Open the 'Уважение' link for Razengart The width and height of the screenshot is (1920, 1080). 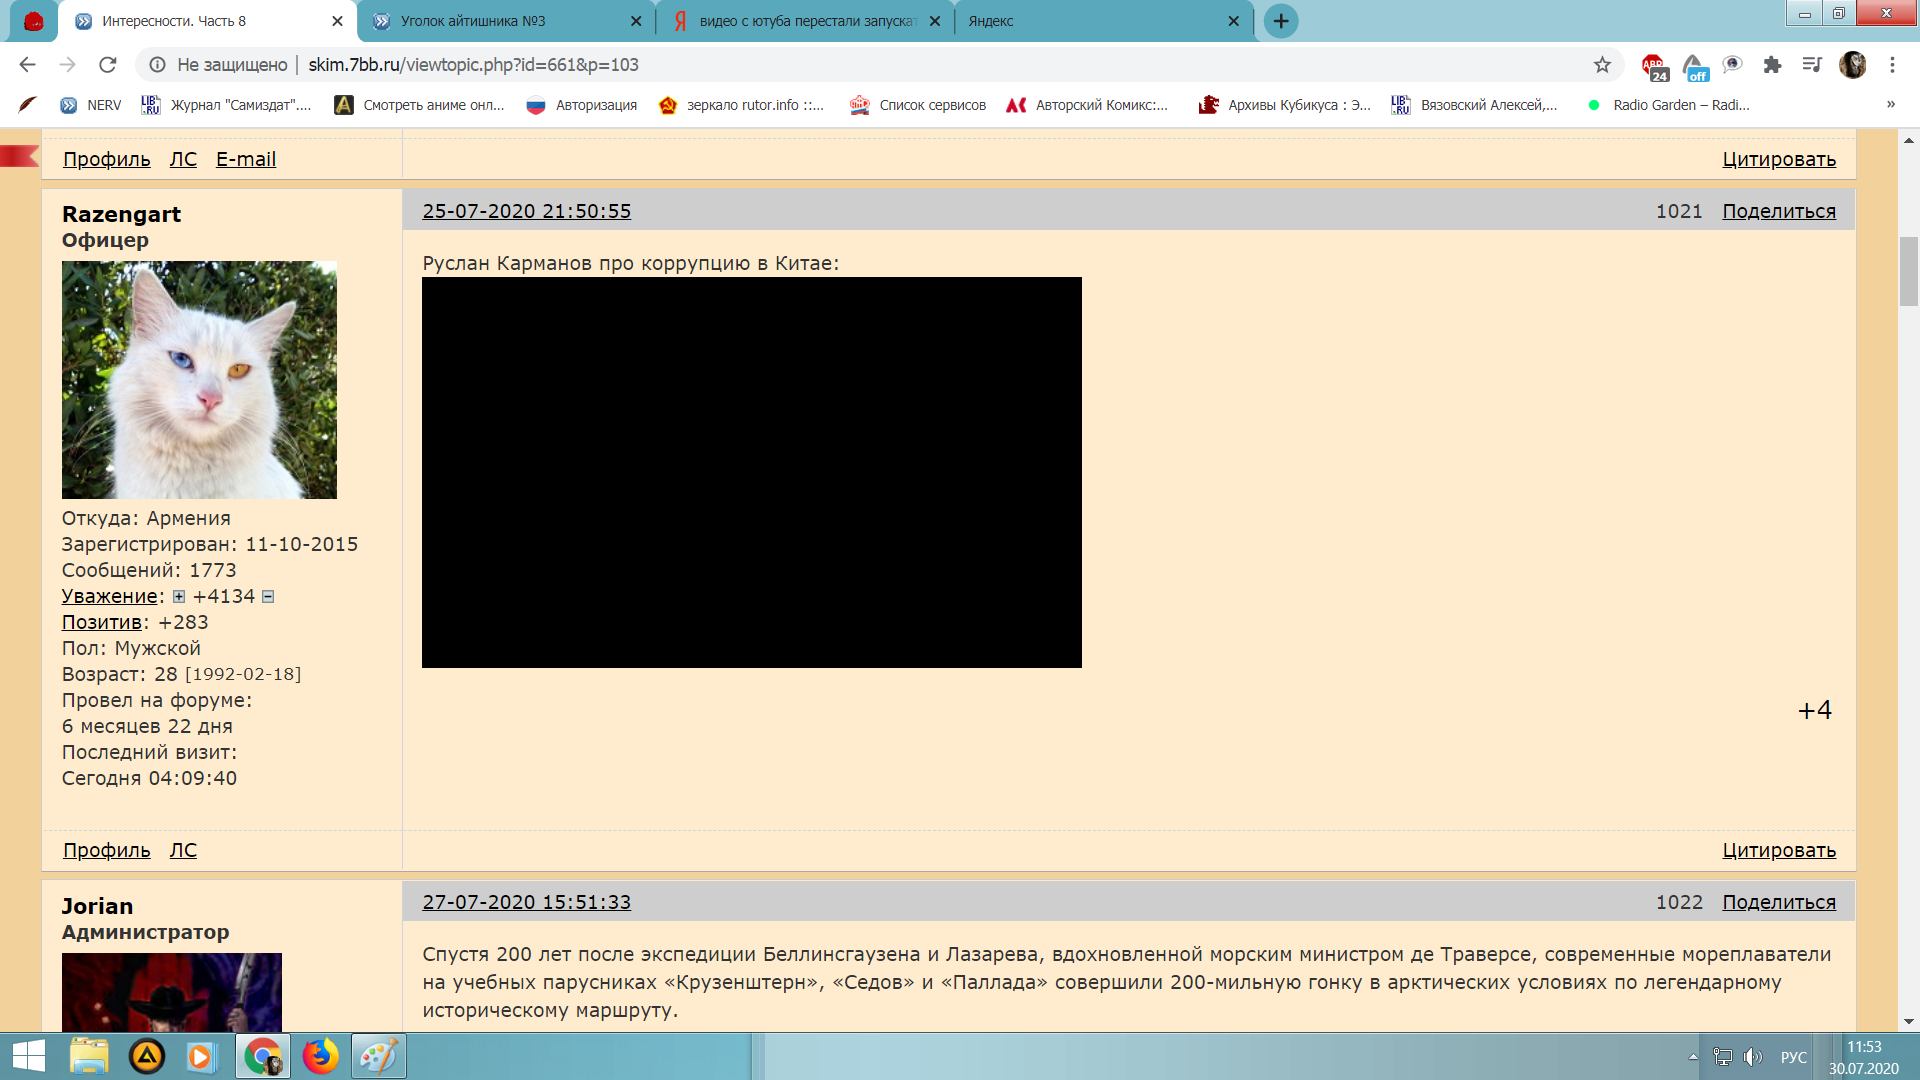tap(110, 596)
